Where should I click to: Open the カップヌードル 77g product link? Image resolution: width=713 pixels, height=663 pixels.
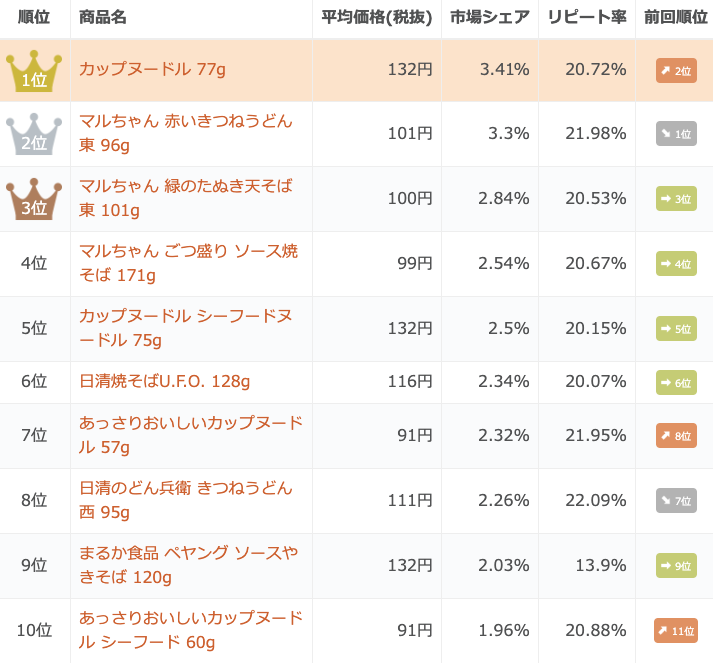(152, 70)
